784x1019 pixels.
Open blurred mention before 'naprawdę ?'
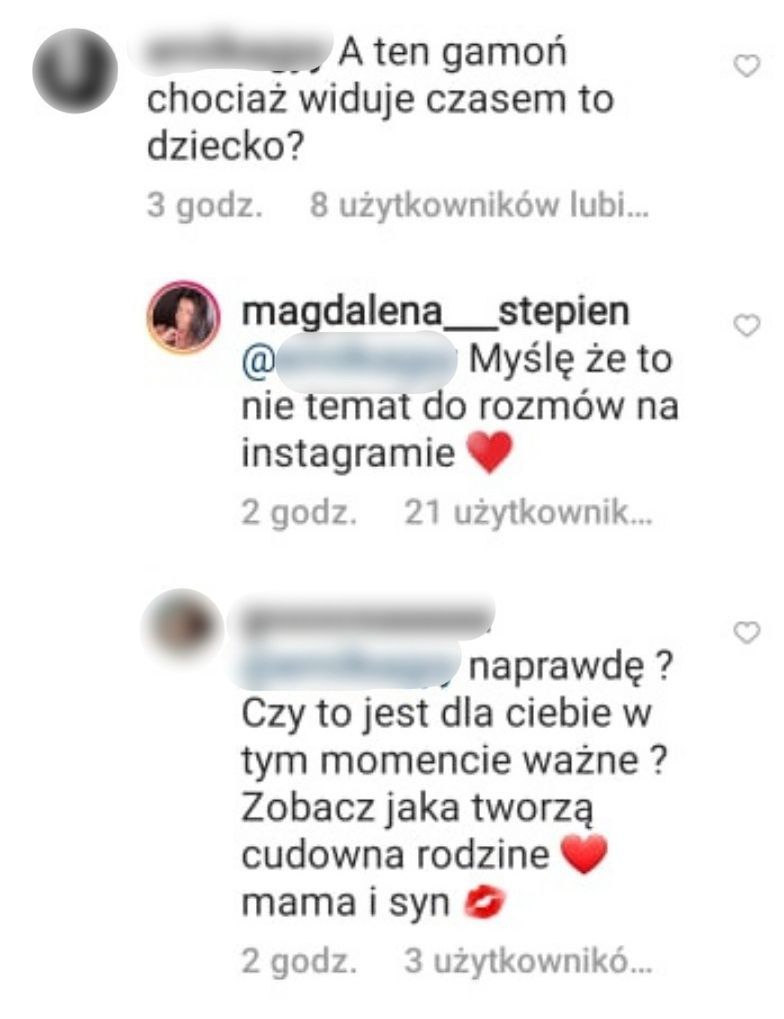tap(351, 664)
